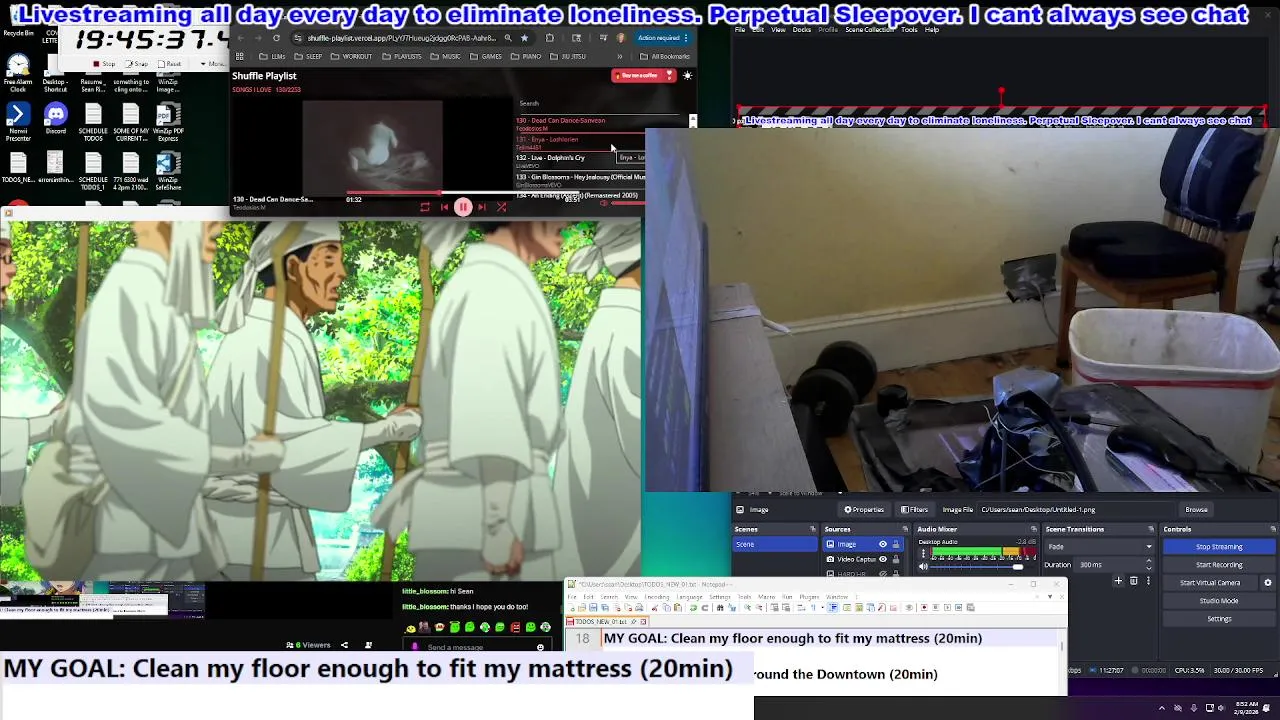The width and height of the screenshot is (1280, 720).
Task: Open the WORKOUT bookmark folder
Action: point(352,57)
